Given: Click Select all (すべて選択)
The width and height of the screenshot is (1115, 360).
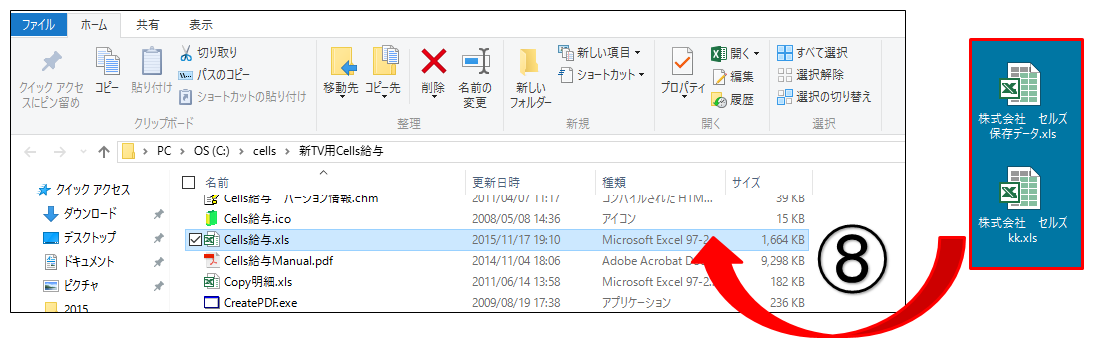Looking at the screenshot, I should [x=812, y=53].
